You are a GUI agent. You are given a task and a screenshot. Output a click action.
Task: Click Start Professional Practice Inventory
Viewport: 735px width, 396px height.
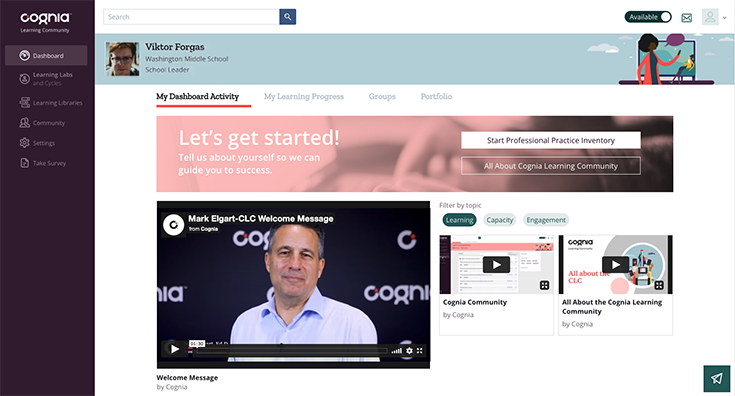pyautogui.click(x=551, y=140)
